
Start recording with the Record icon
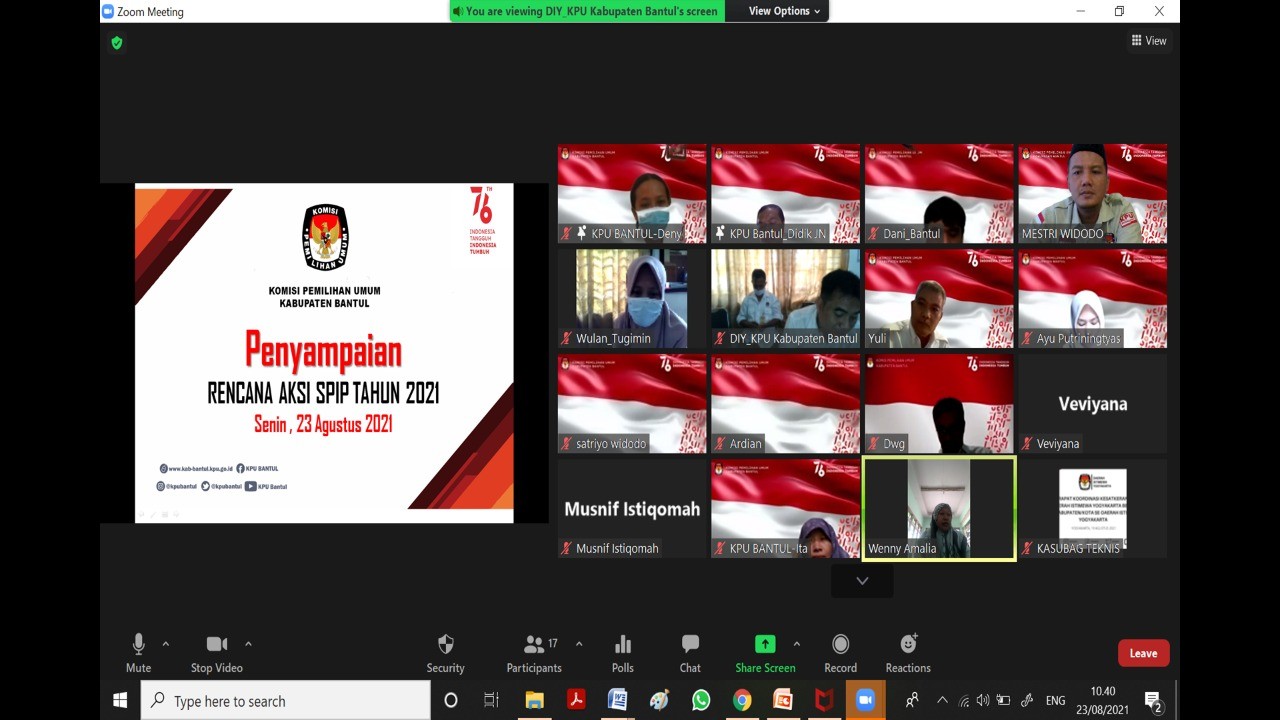pos(840,645)
